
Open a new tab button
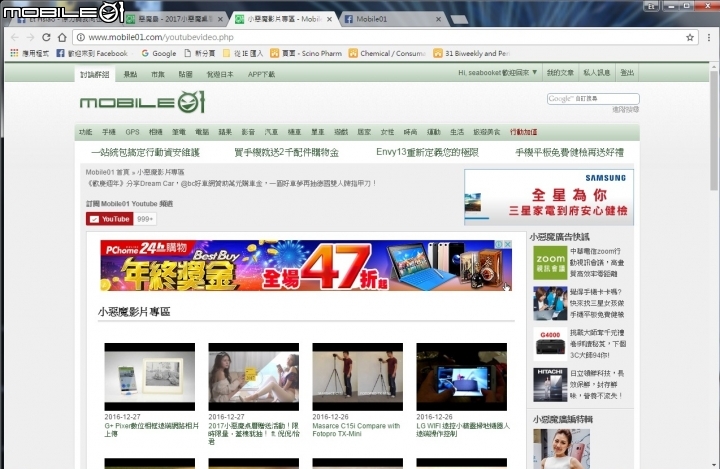click(x=459, y=19)
